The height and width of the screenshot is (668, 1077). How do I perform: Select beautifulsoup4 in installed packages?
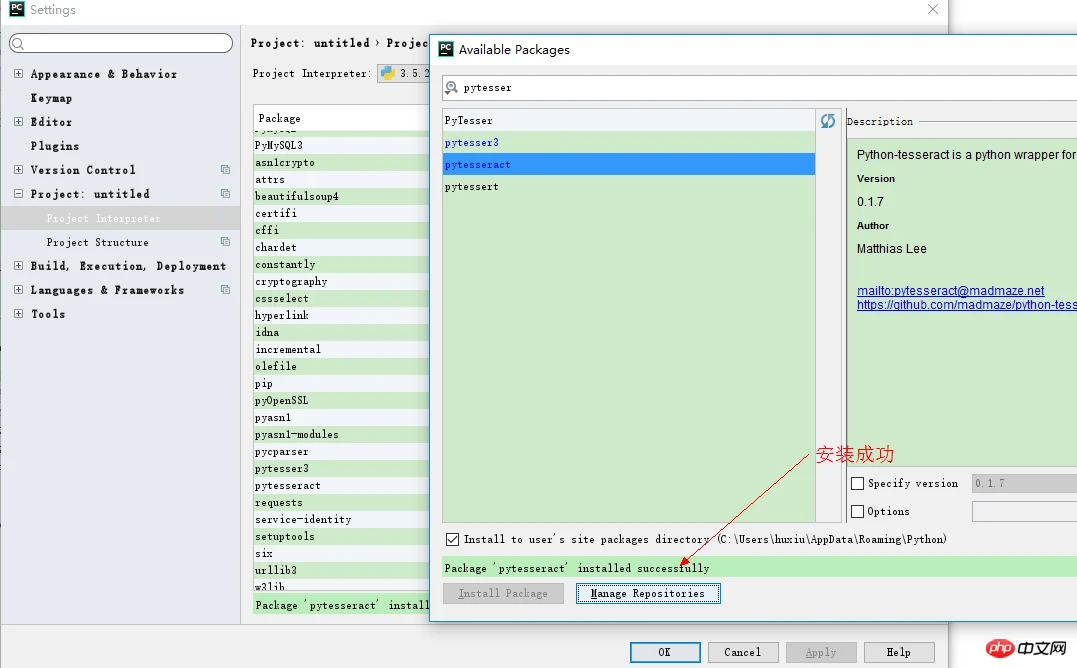tap(341, 196)
